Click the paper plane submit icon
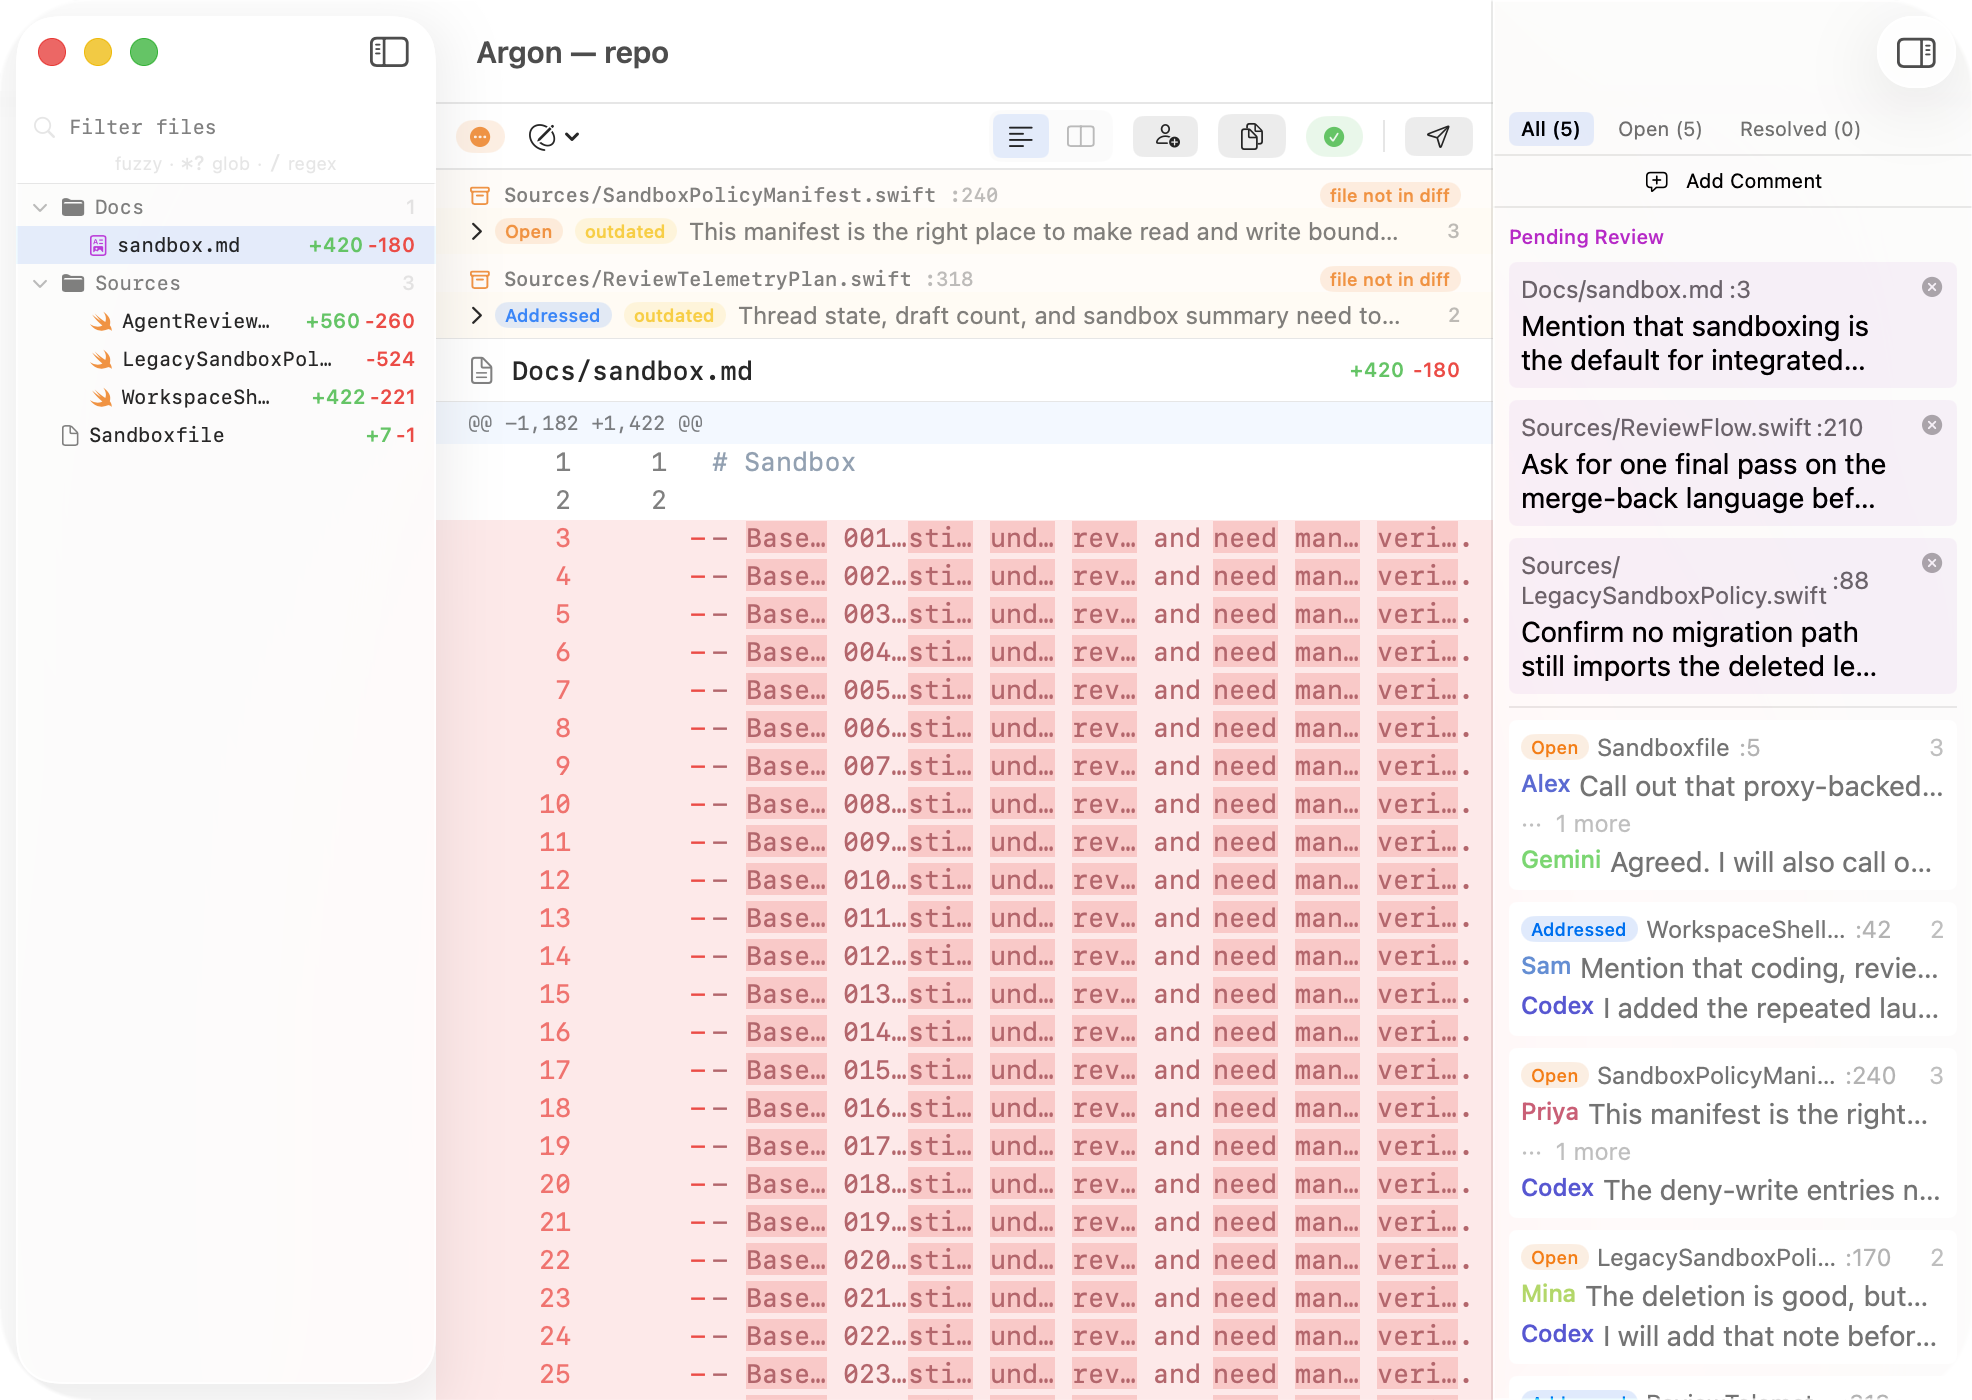 1438,136
